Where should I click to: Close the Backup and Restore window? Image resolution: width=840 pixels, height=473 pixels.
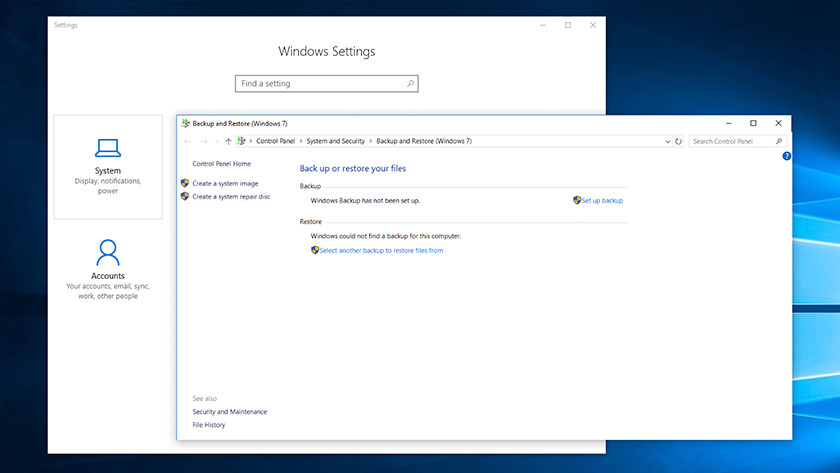tap(778, 123)
